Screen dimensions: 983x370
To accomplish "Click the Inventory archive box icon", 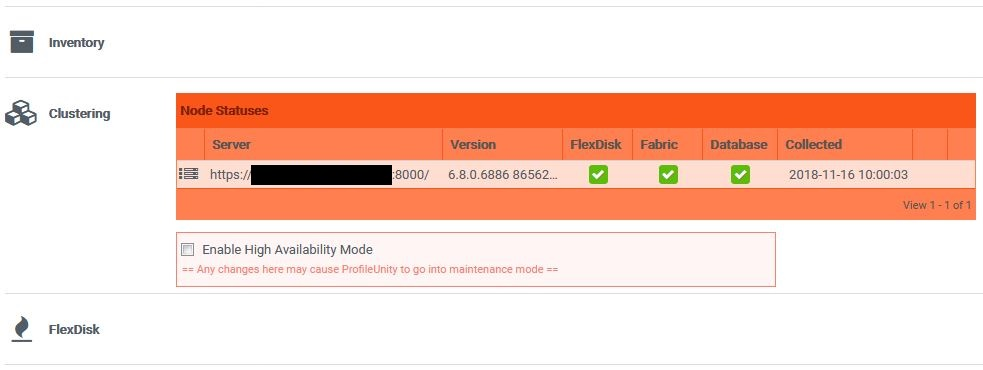I will (21, 41).
